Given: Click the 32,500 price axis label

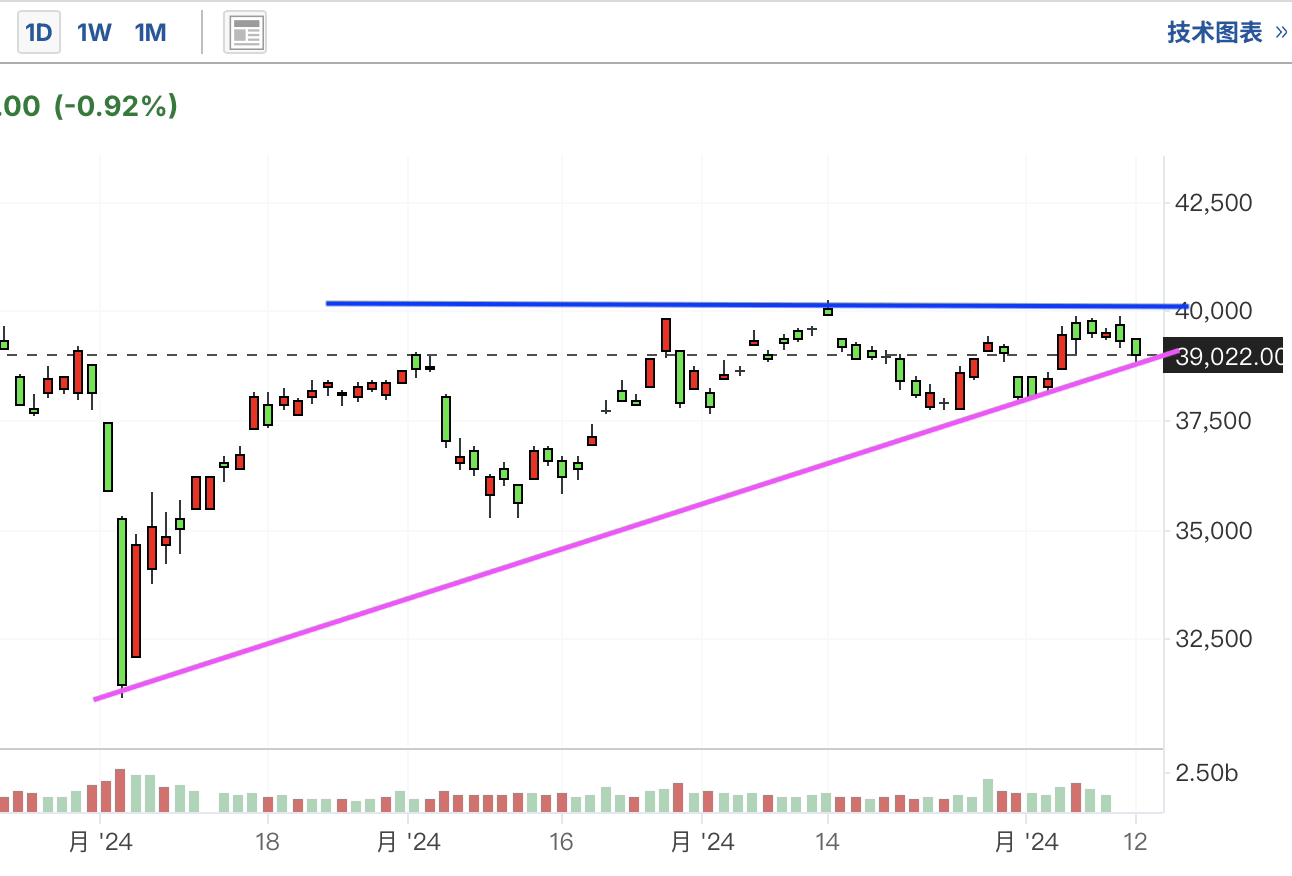Looking at the screenshot, I should [x=1214, y=638].
